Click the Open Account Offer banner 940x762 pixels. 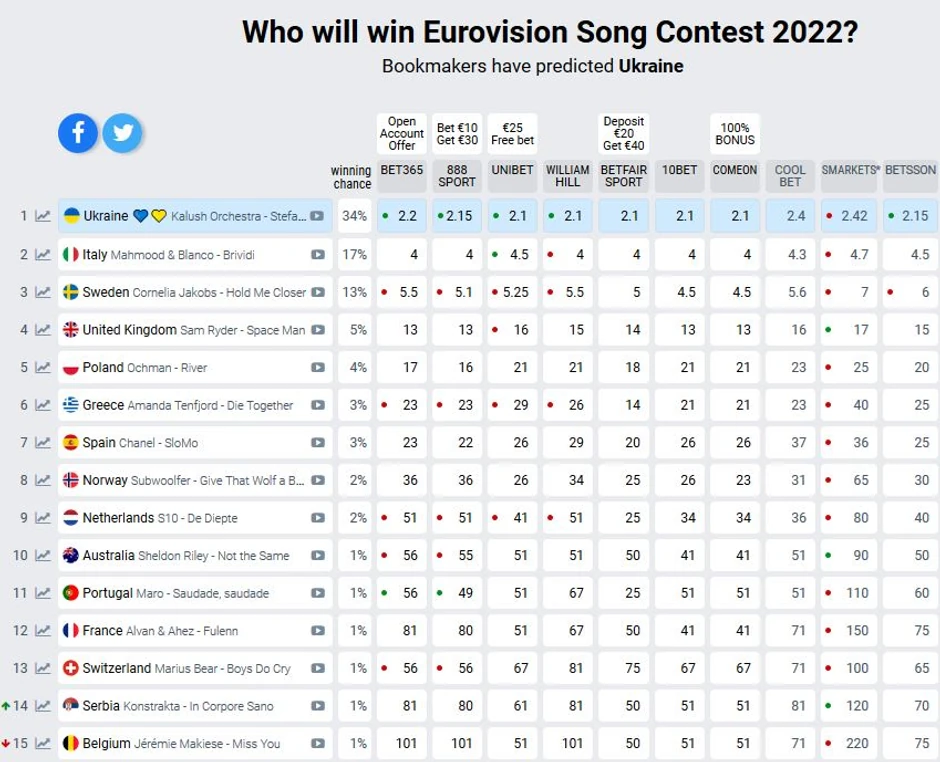pyautogui.click(x=401, y=134)
